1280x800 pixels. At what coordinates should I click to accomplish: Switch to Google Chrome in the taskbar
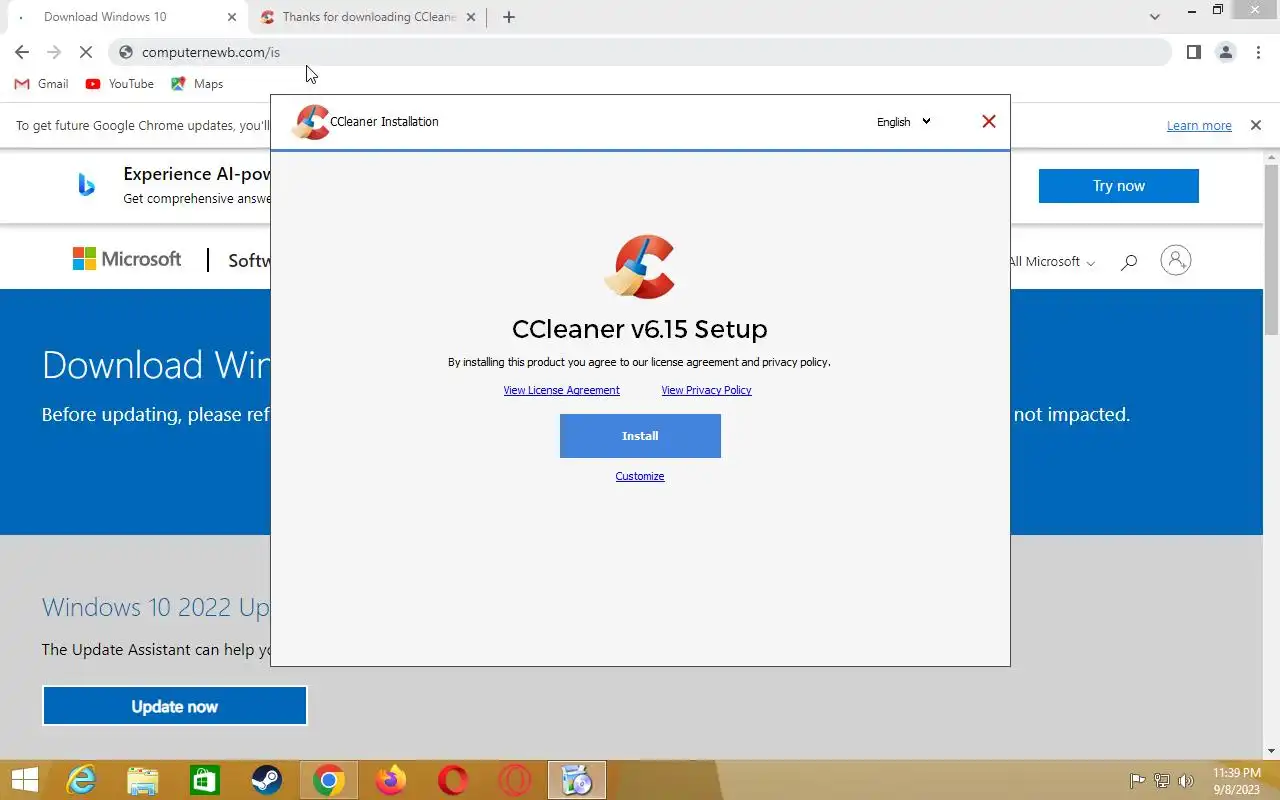[x=328, y=780]
